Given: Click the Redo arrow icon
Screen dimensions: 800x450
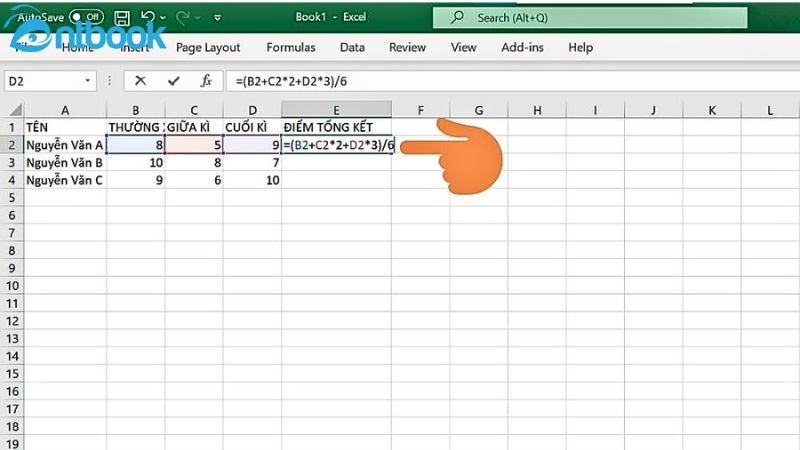Looking at the screenshot, I should point(183,18).
